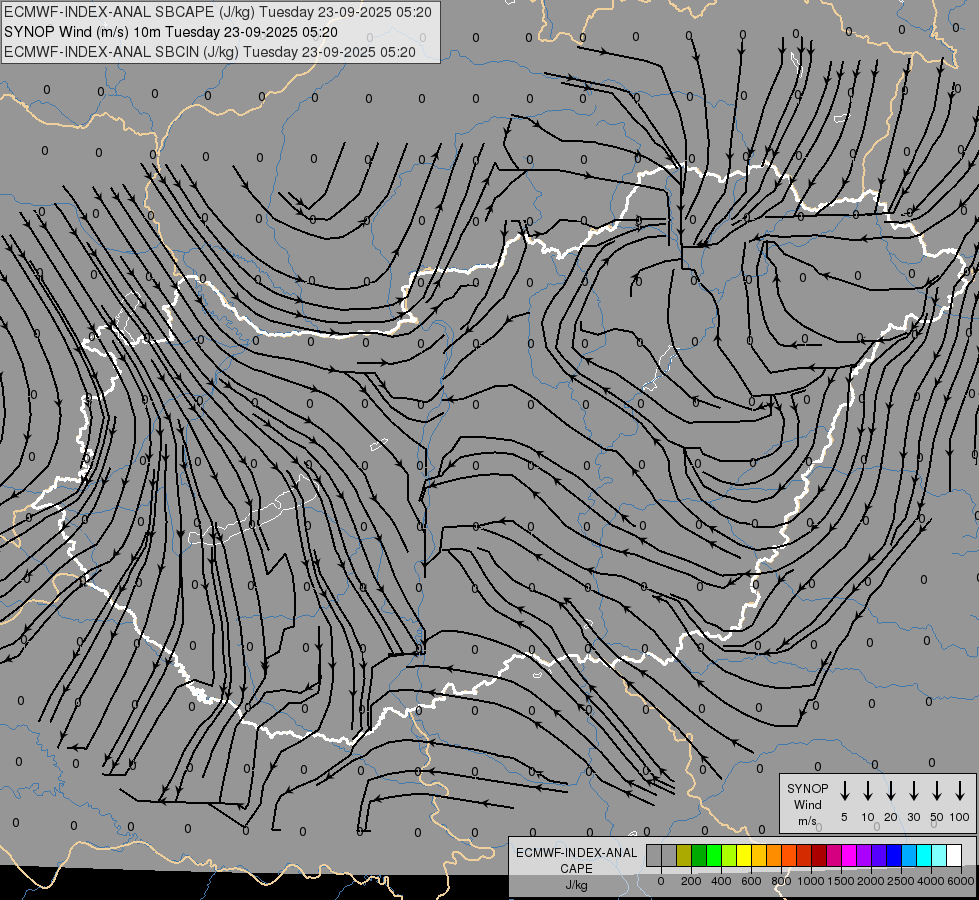Click the wind arrow above the 30 label
979x900 pixels.
913,791
